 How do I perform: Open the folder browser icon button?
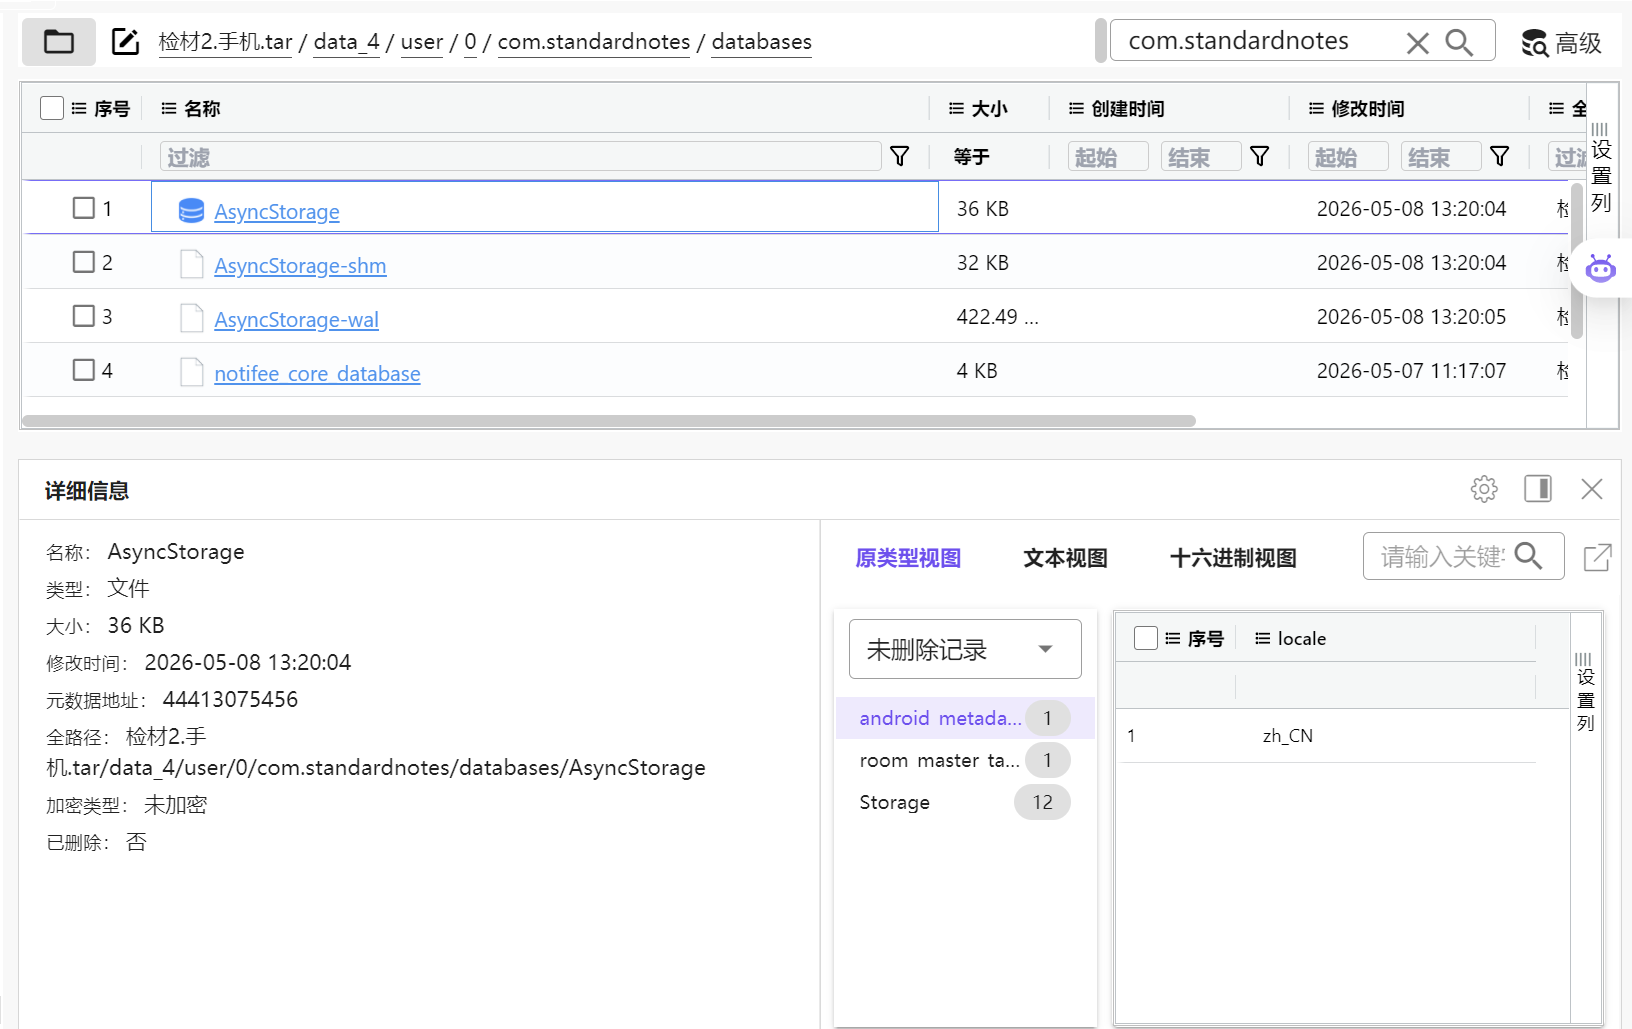point(59,42)
